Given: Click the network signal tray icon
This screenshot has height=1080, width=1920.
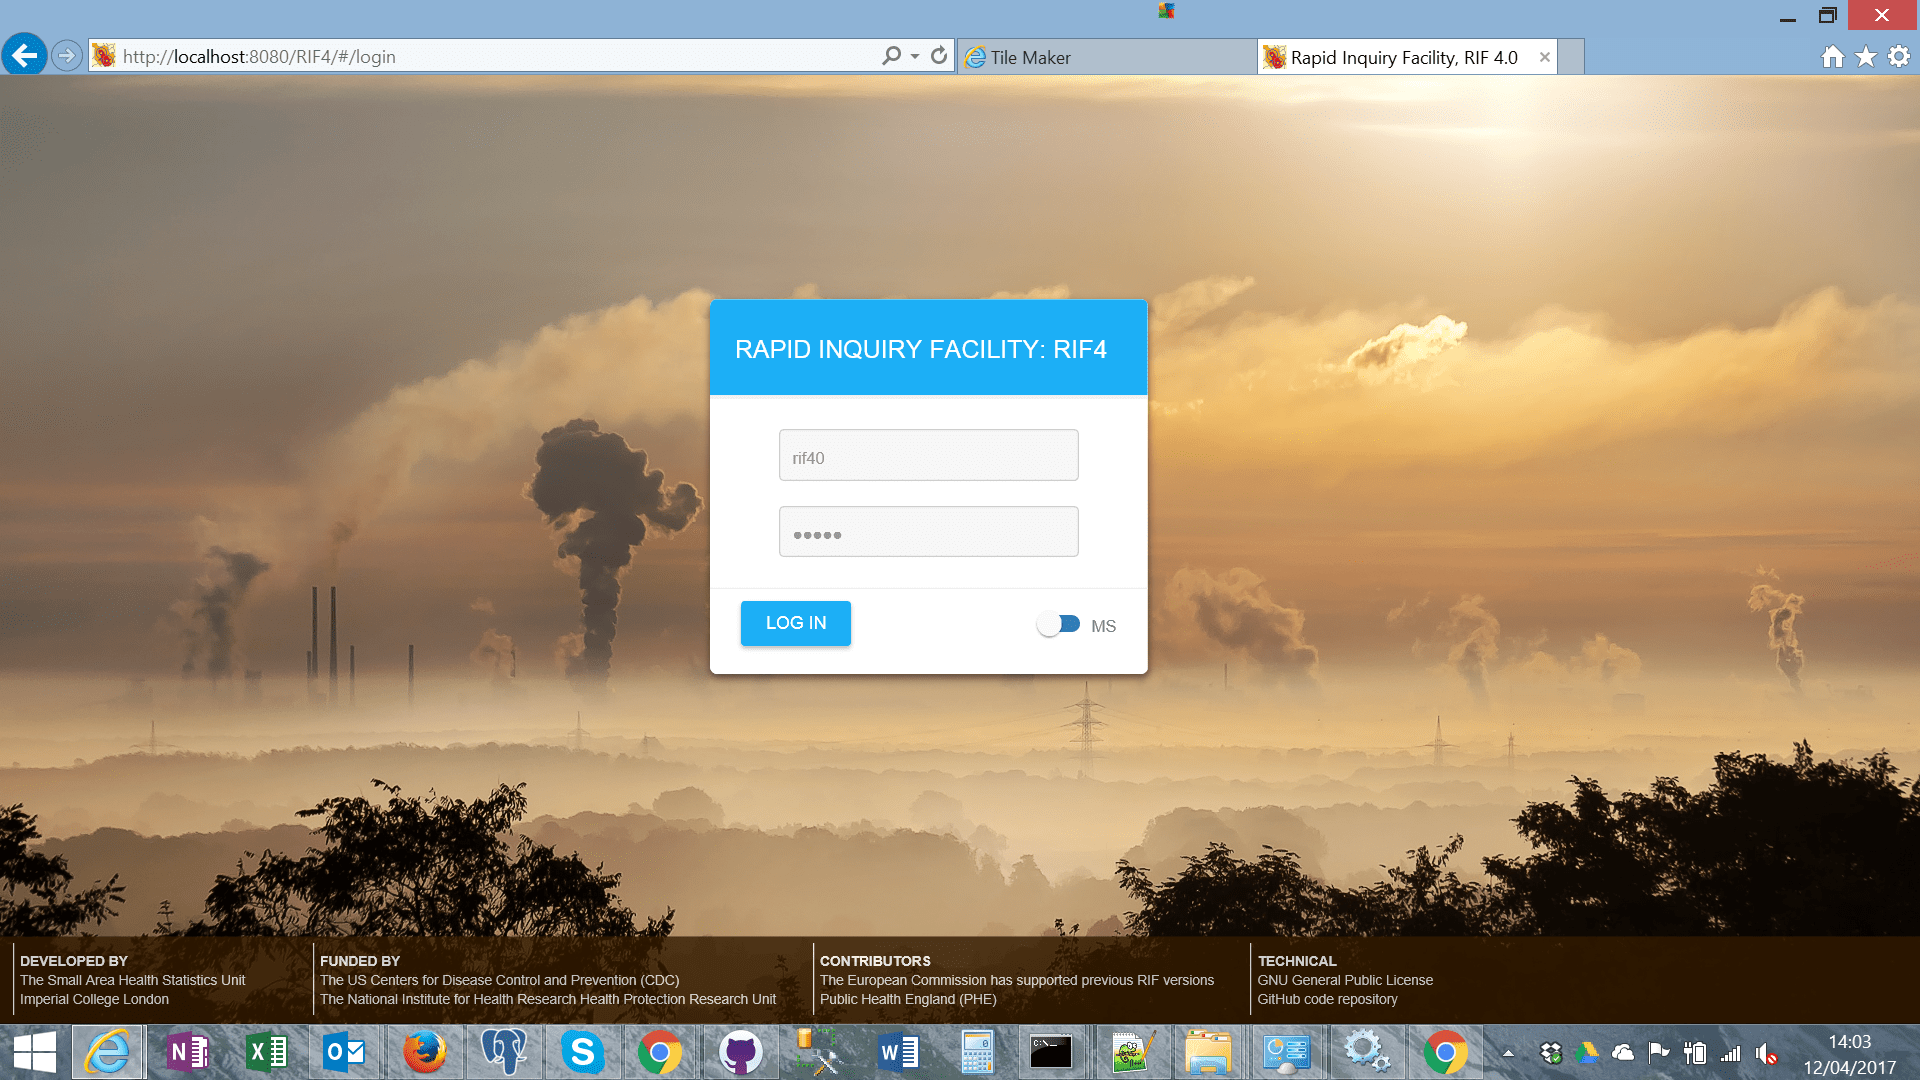Looking at the screenshot, I should [x=1731, y=1053].
